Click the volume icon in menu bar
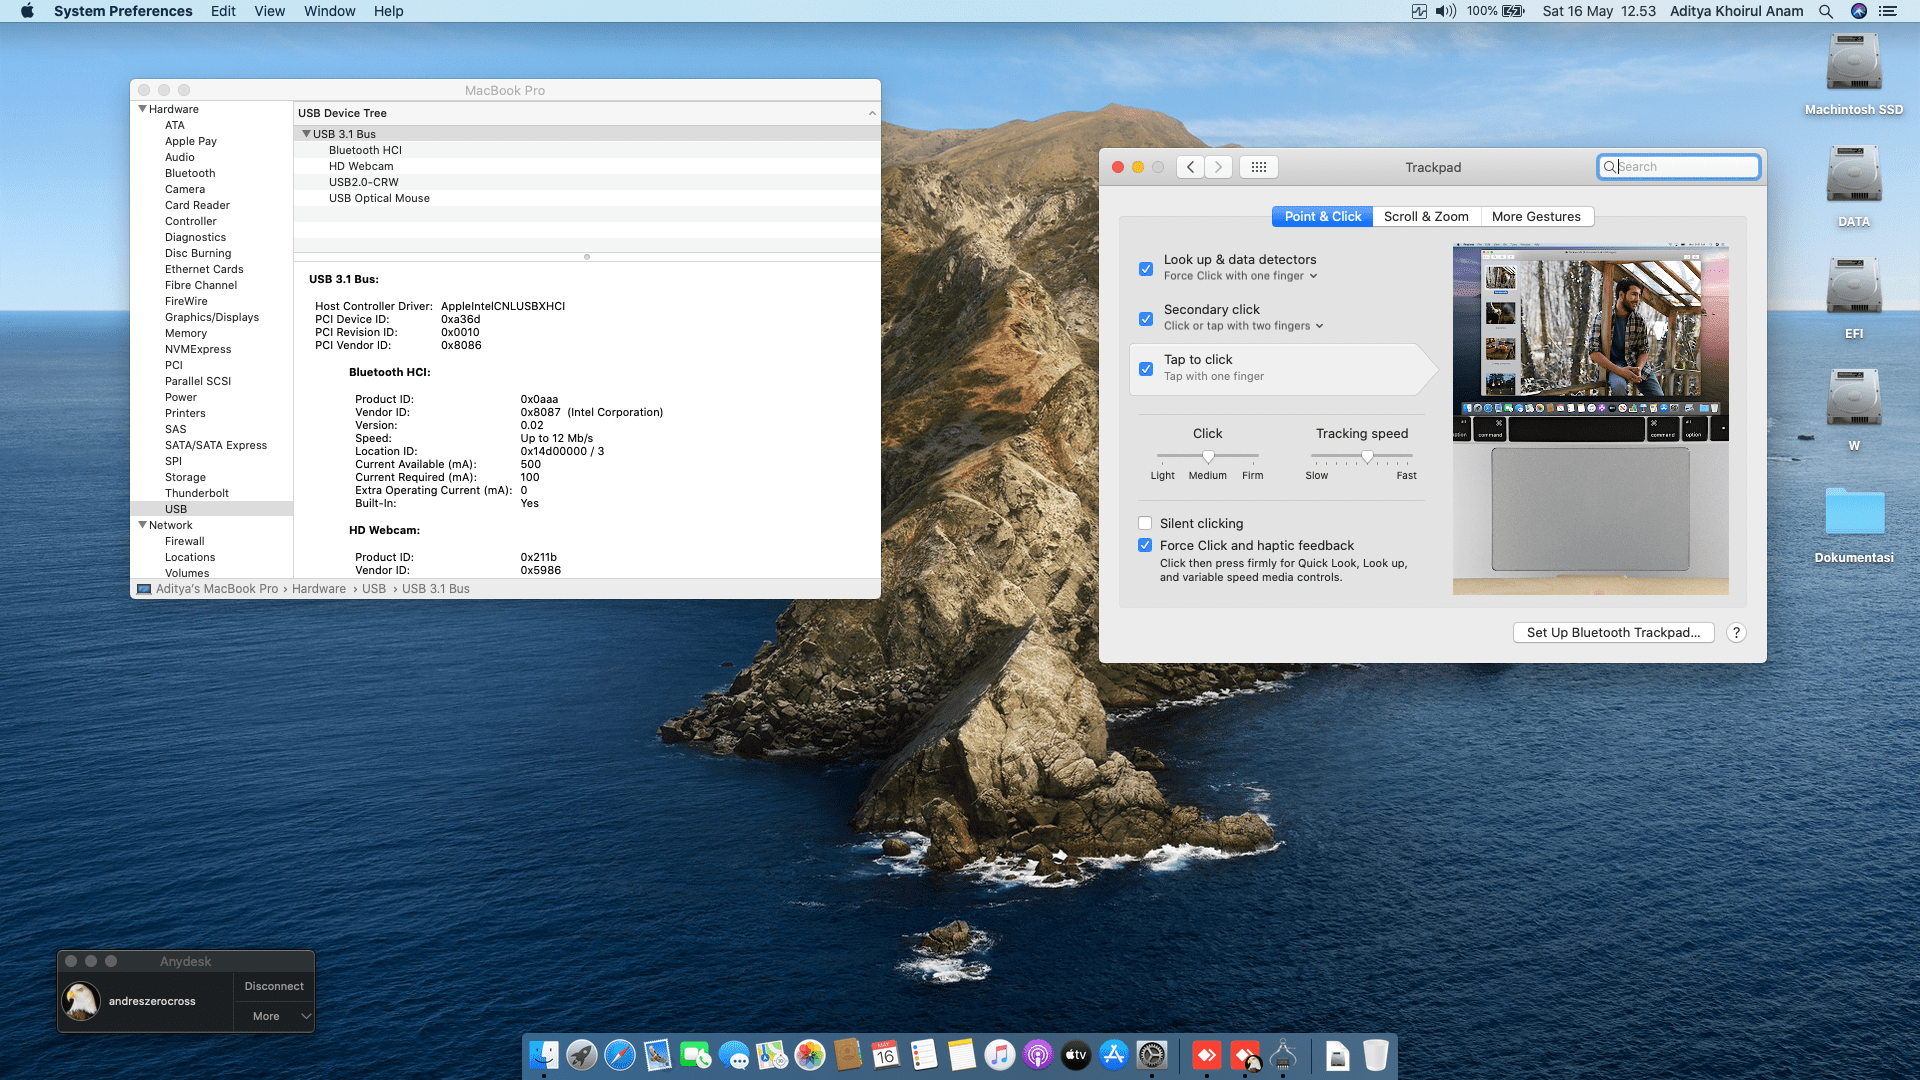 pos(1446,11)
